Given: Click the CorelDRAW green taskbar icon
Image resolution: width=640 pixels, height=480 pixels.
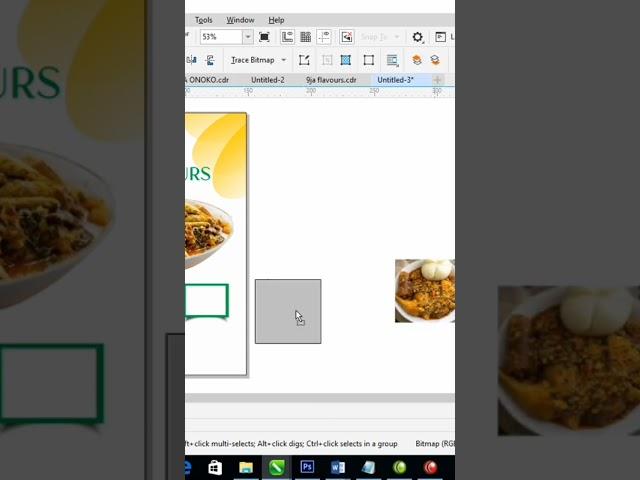Looking at the screenshot, I should [276, 468].
